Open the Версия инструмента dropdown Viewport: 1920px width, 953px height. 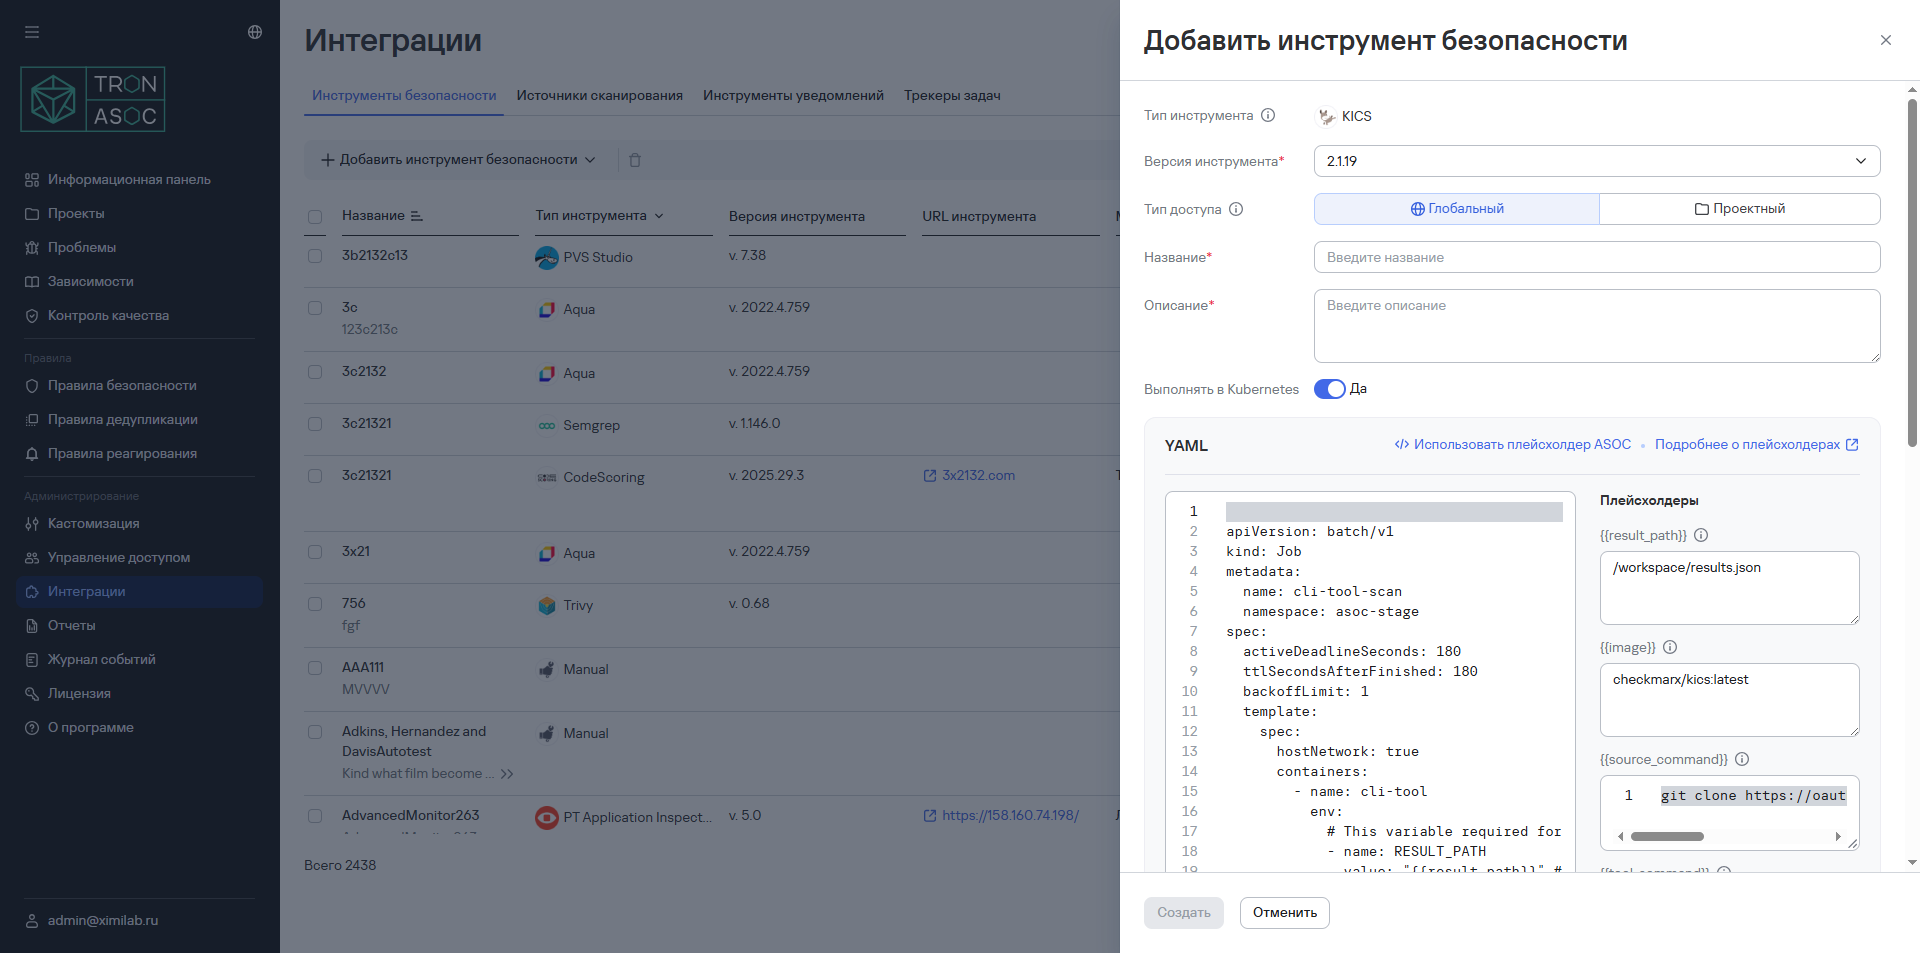1596,161
